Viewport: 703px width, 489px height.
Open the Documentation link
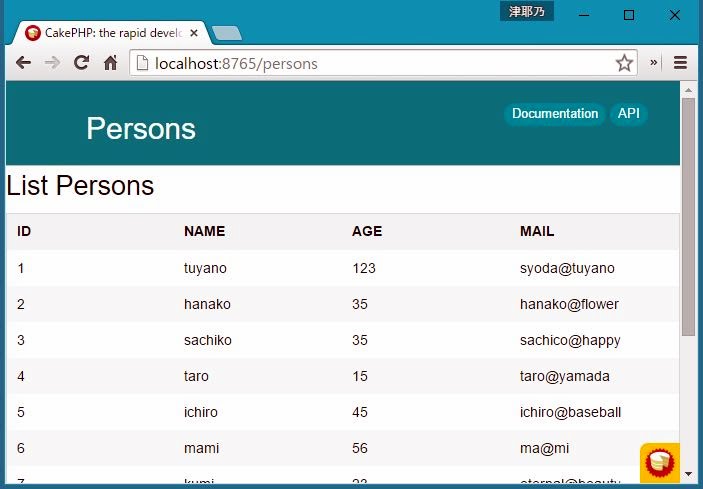pyautogui.click(x=555, y=114)
